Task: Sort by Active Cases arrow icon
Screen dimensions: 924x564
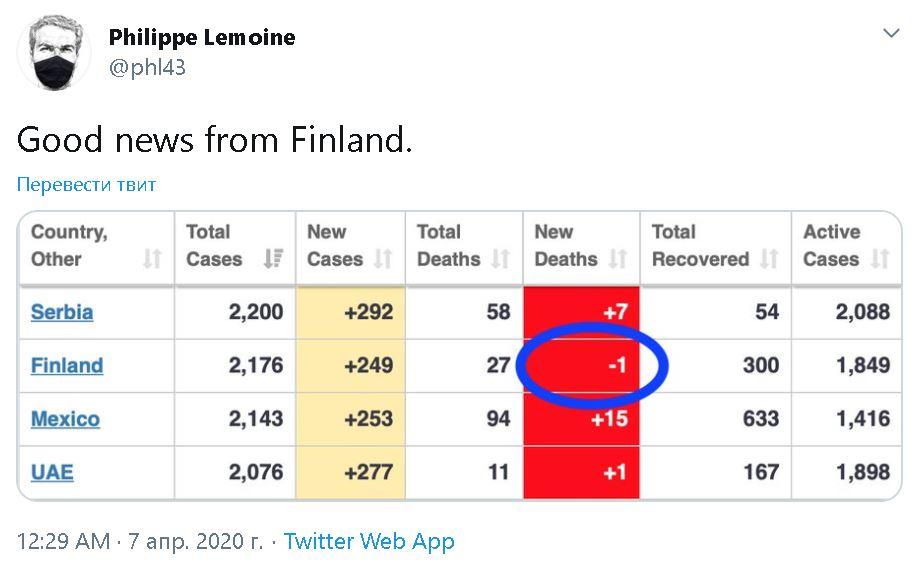Action: click(880, 260)
